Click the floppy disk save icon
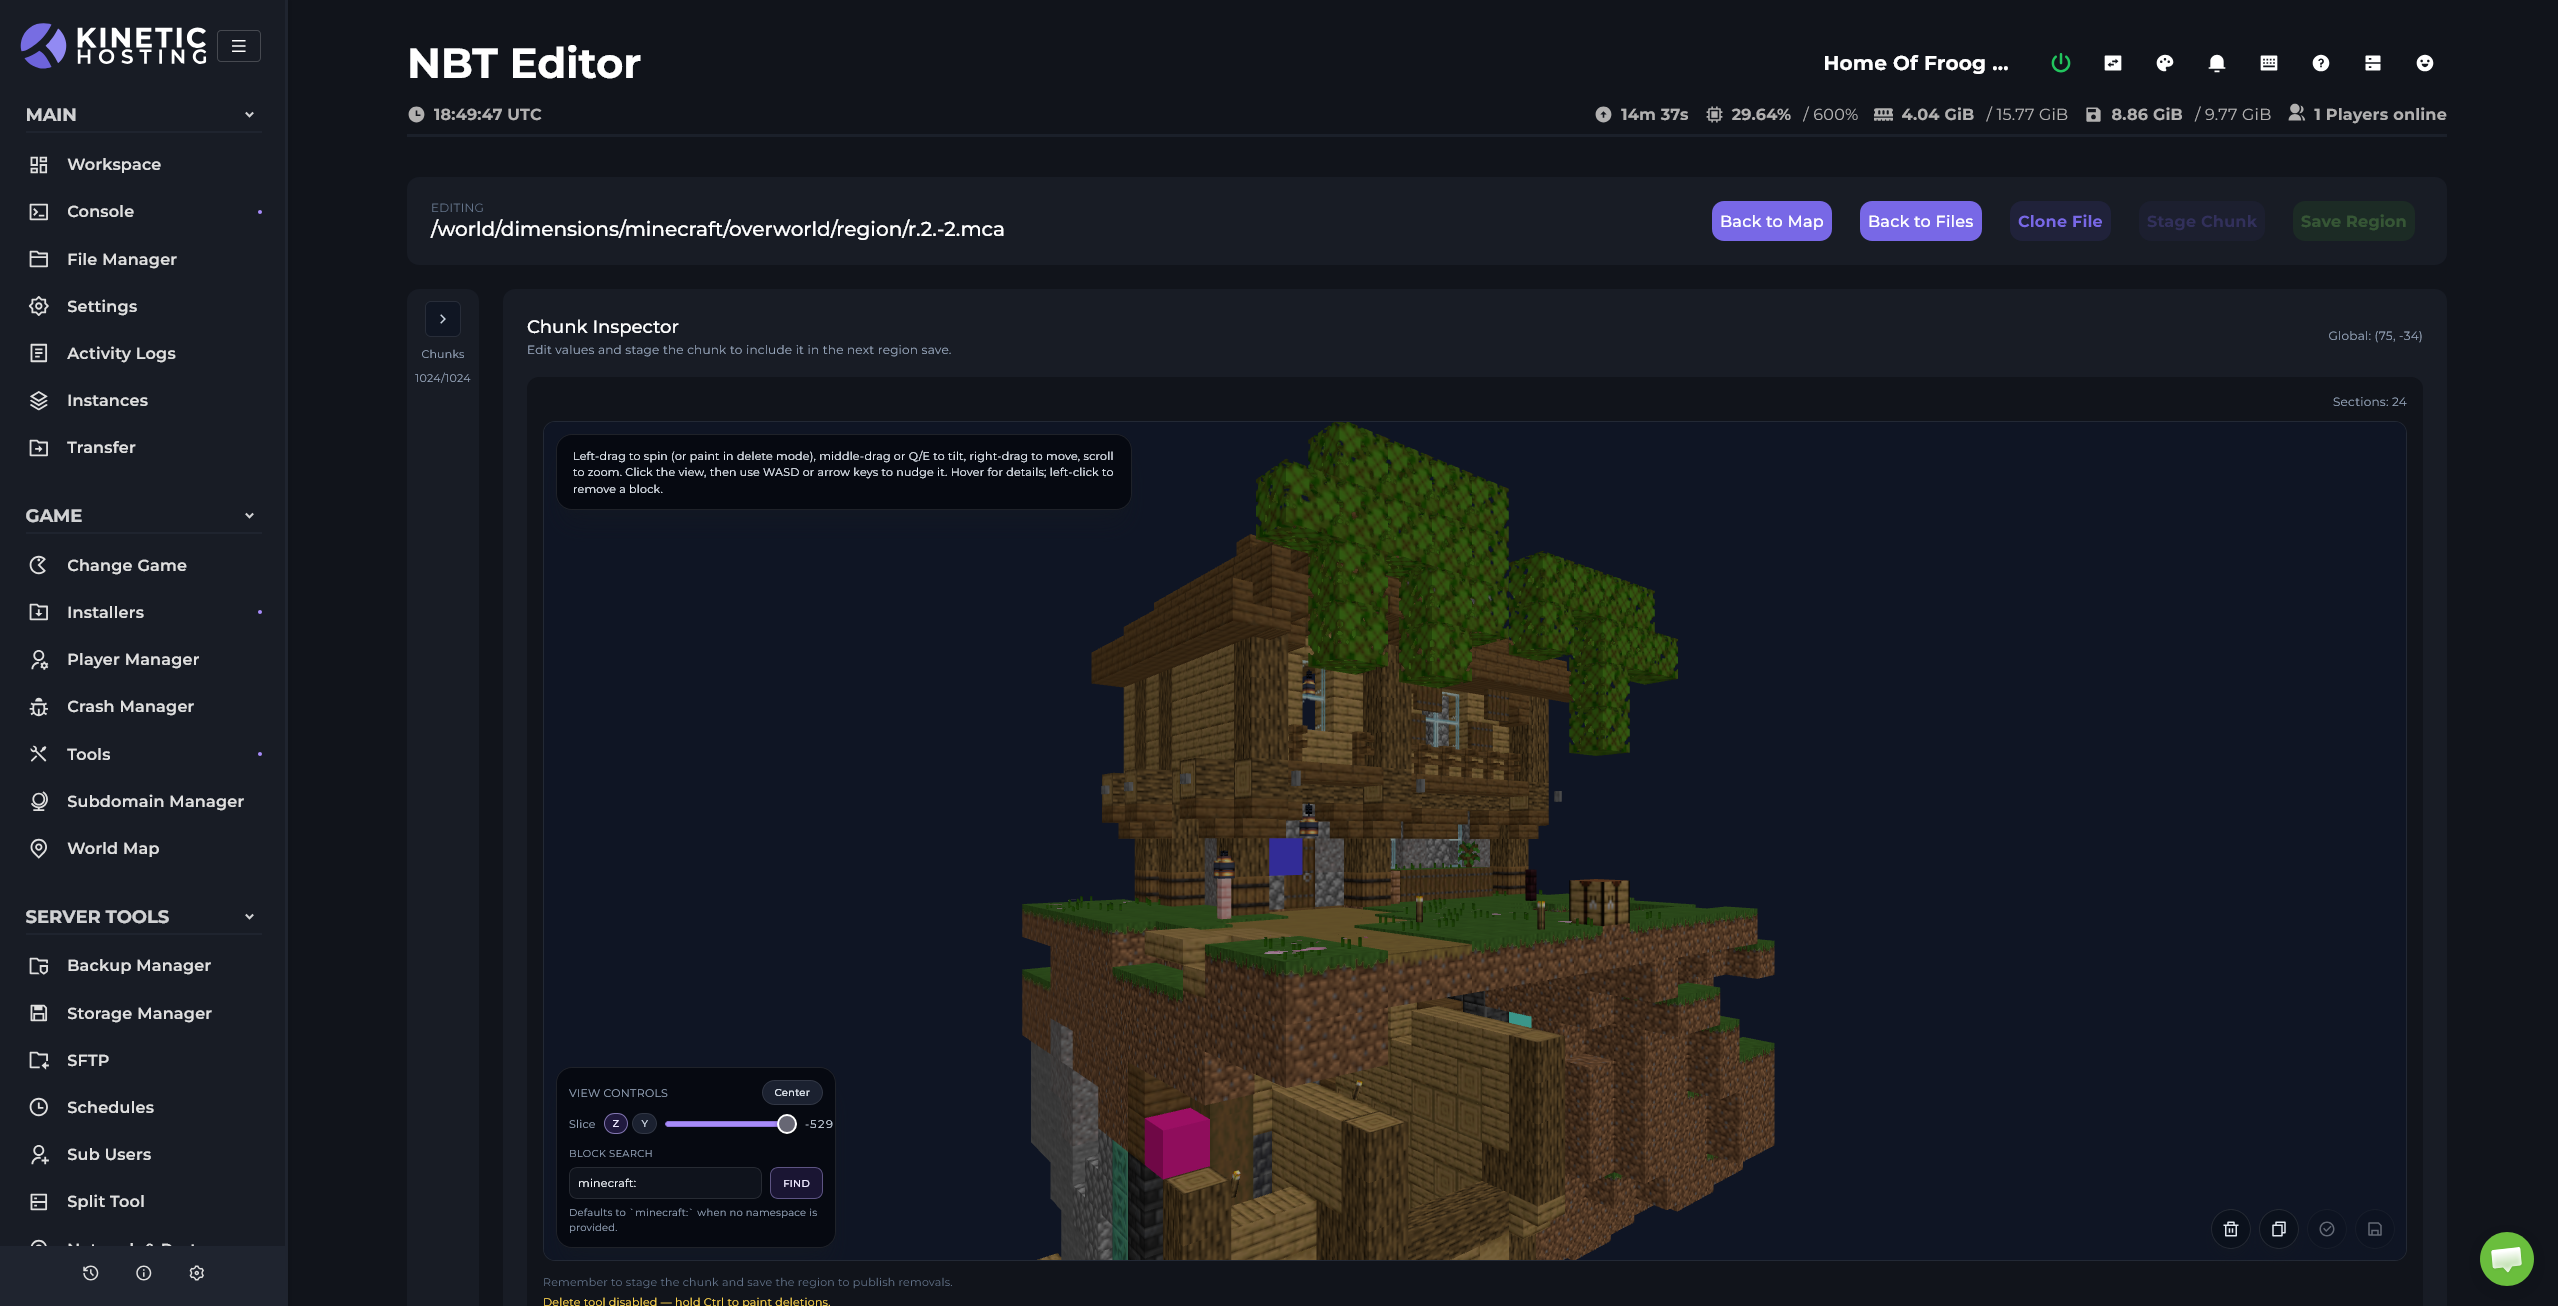Viewport: 2558px width, 1306px height. click(x=2374, y=1229)
